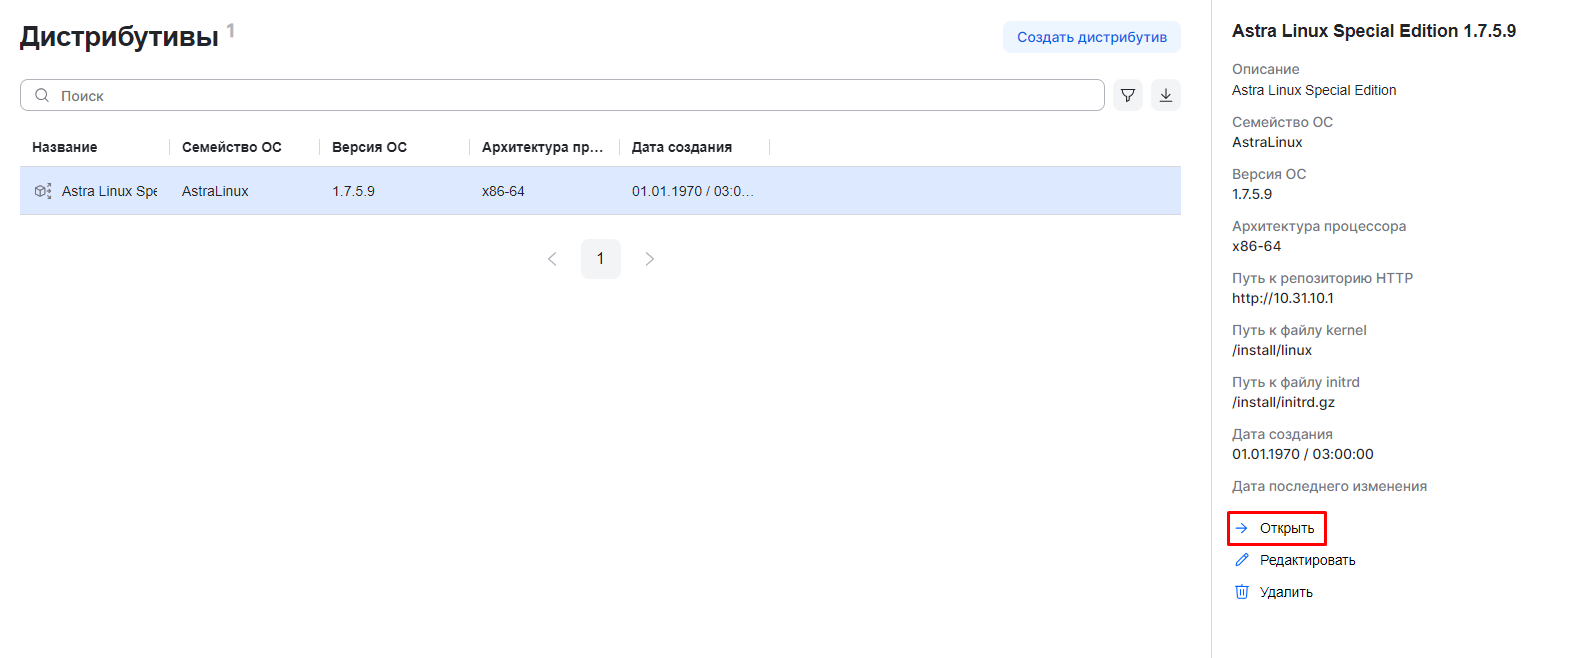Go to previous page with left chevron

552,259
